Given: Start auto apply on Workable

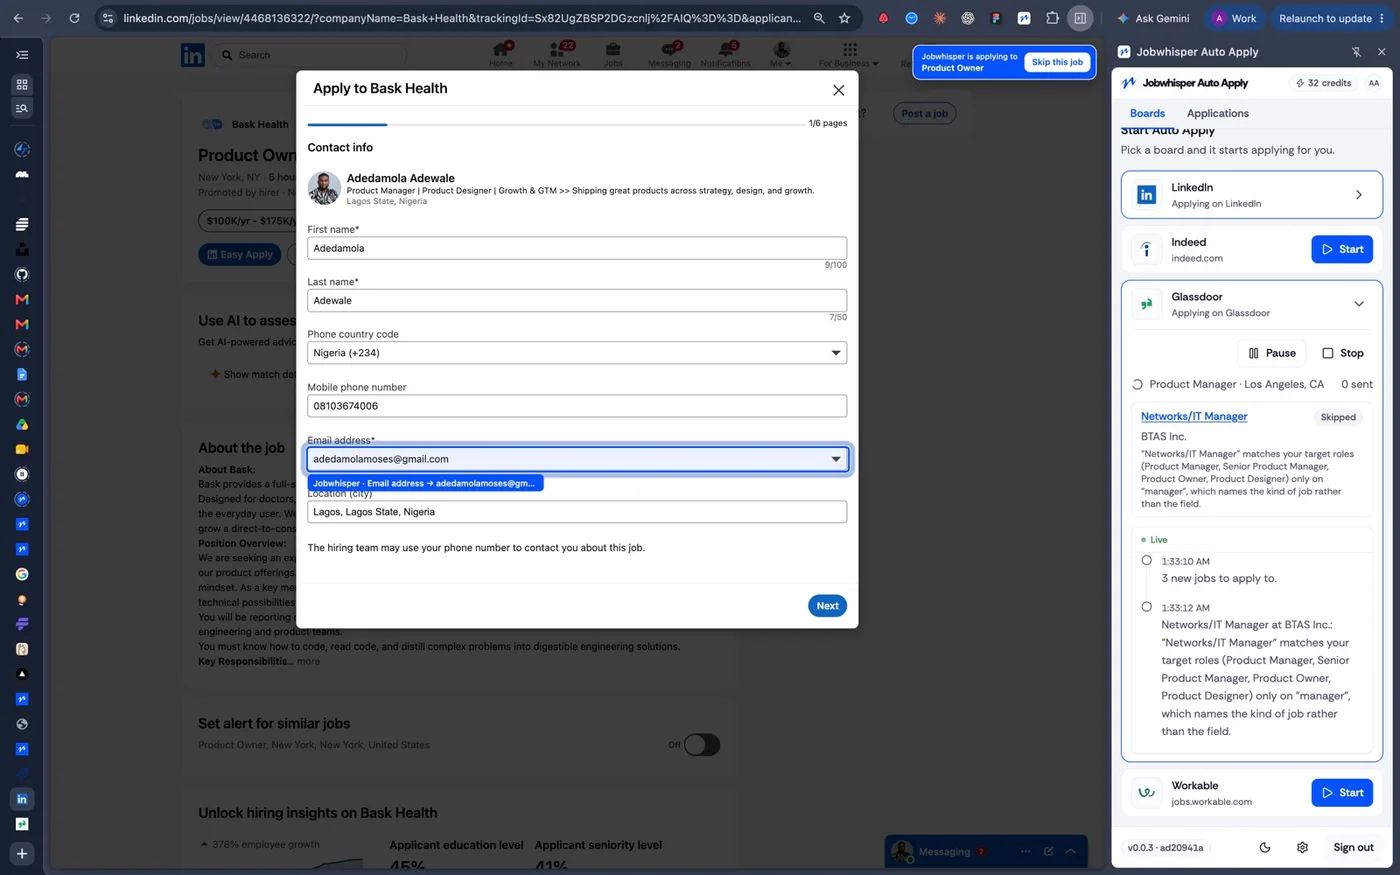Looking at the screenshot, I should (x=1342, y=793).
